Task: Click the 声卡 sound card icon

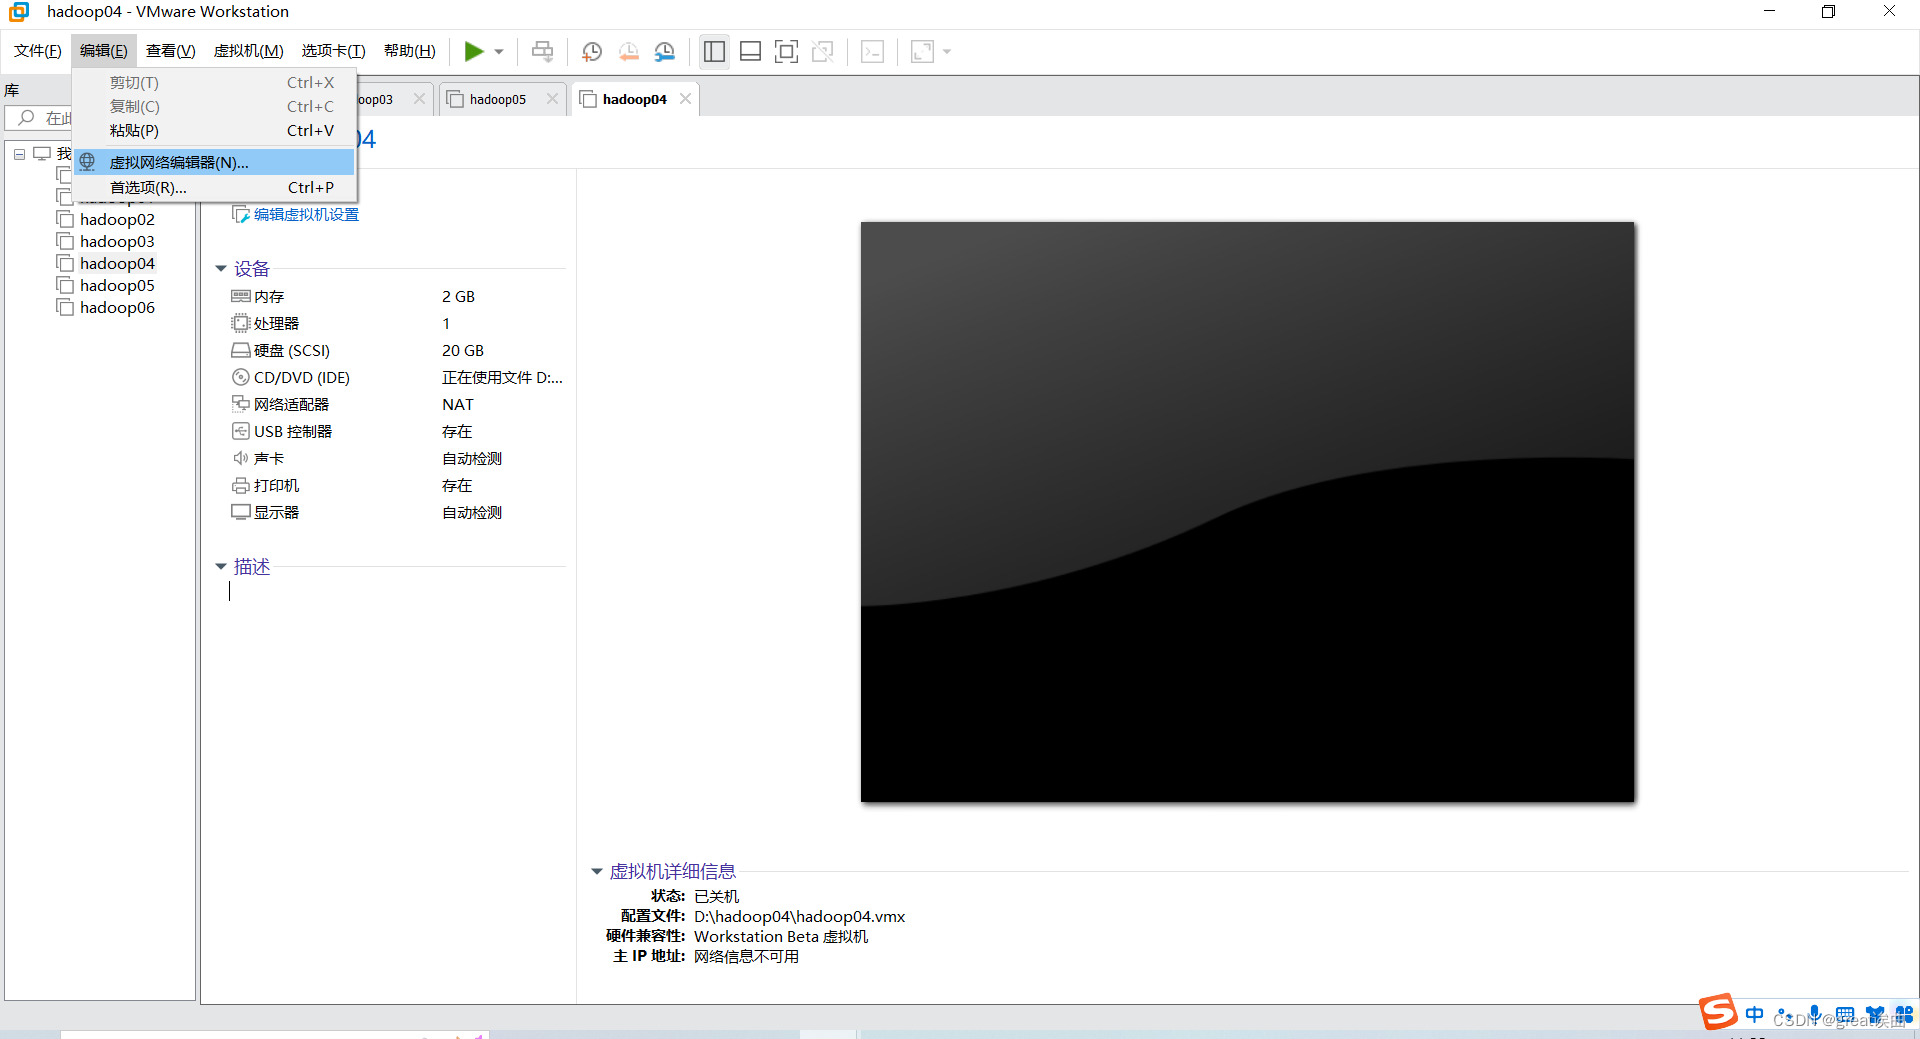Action: coord(240,458)
